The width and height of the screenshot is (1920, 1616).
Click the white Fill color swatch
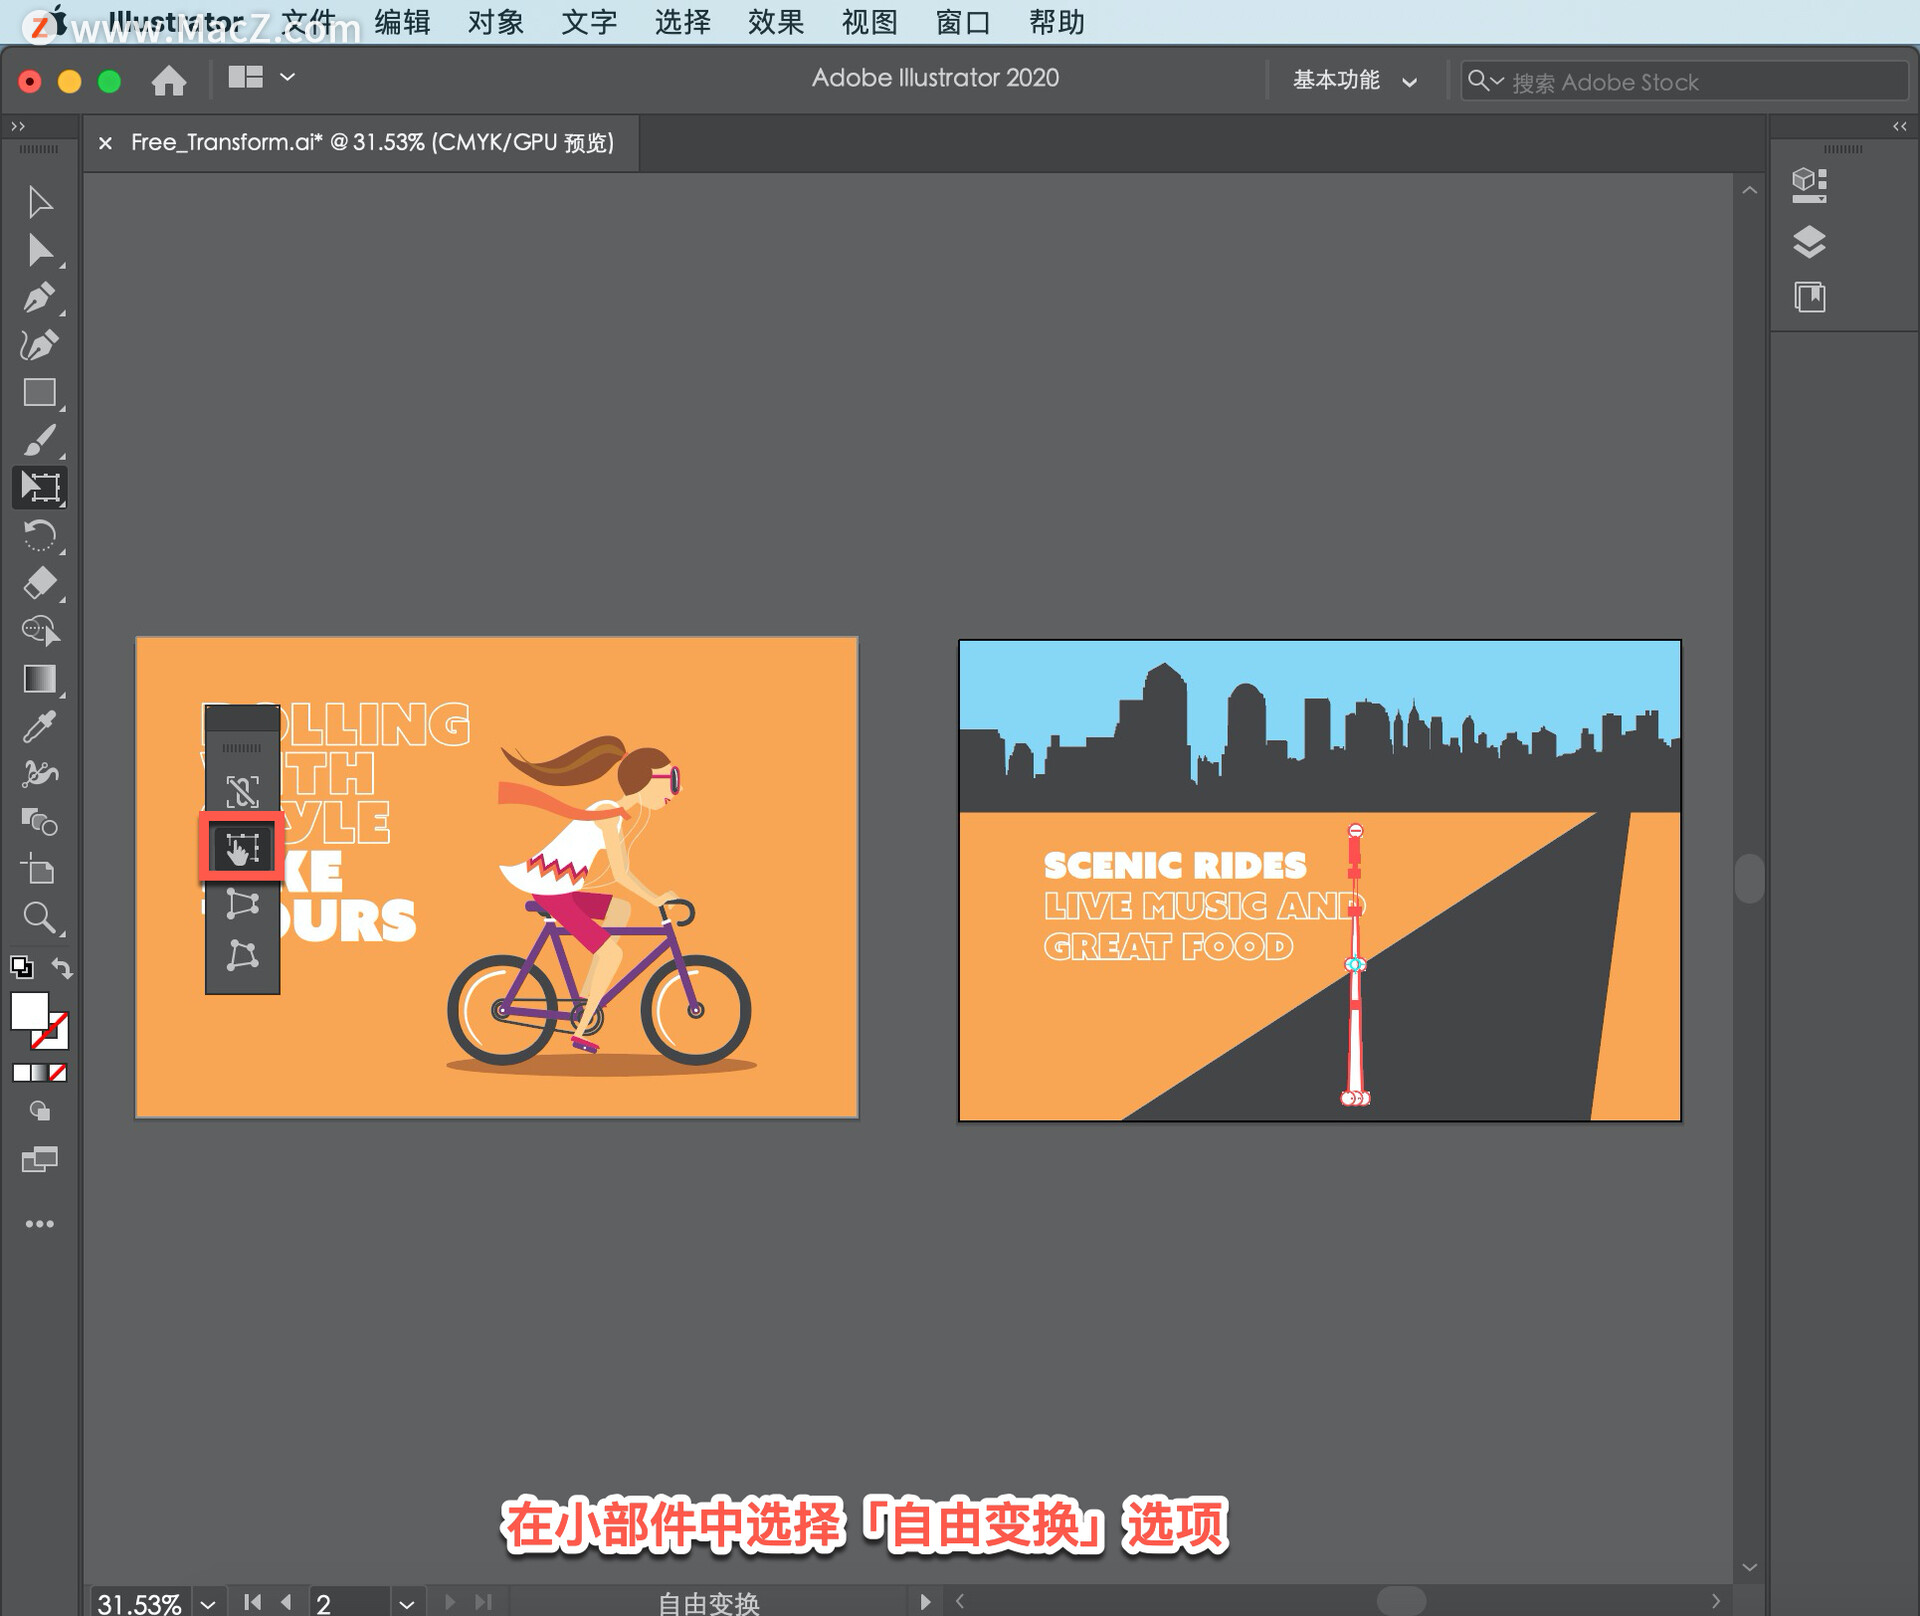pos(28,1010)
